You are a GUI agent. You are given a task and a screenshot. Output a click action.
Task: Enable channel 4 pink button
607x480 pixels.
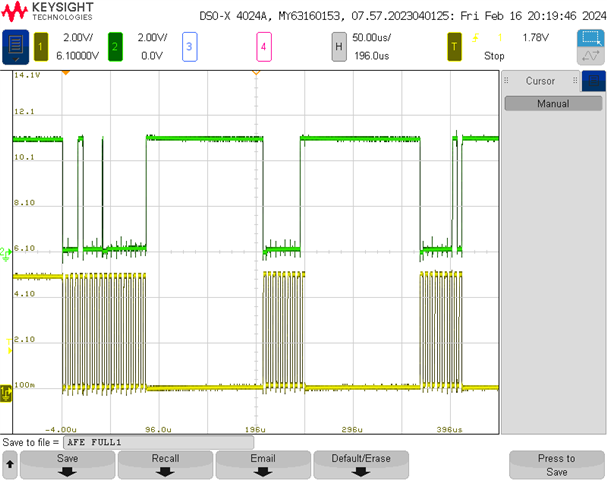point(264,47)
